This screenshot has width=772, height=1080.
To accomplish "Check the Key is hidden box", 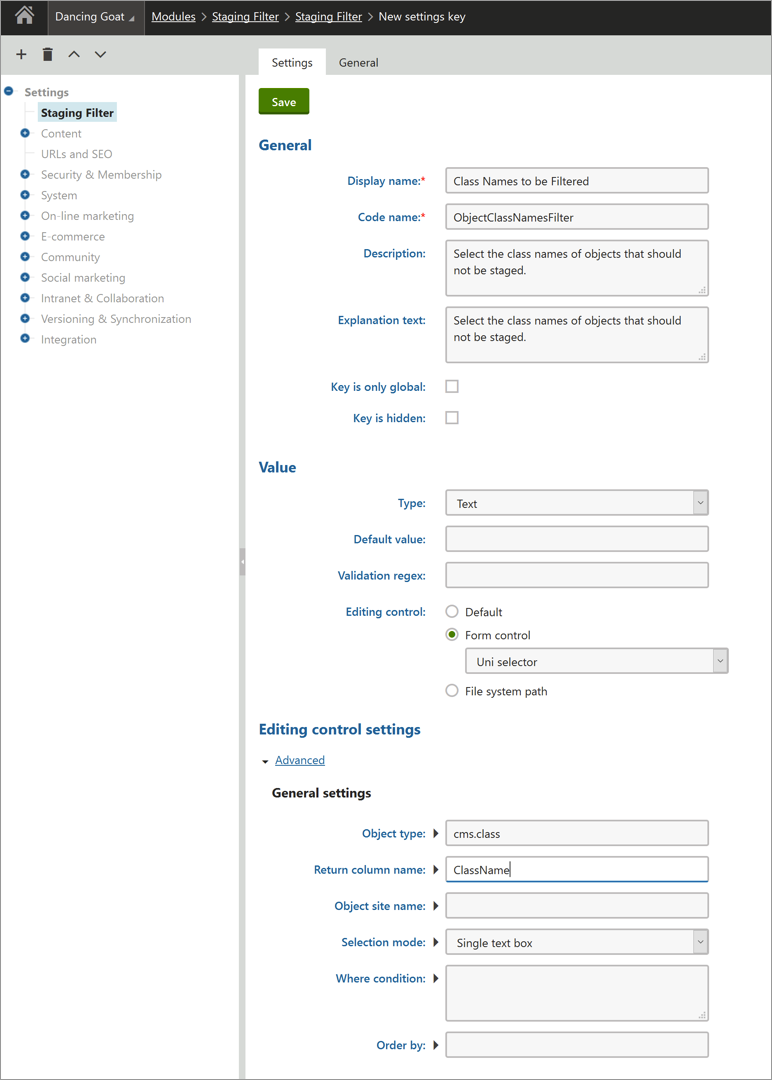I will point(452,417).
